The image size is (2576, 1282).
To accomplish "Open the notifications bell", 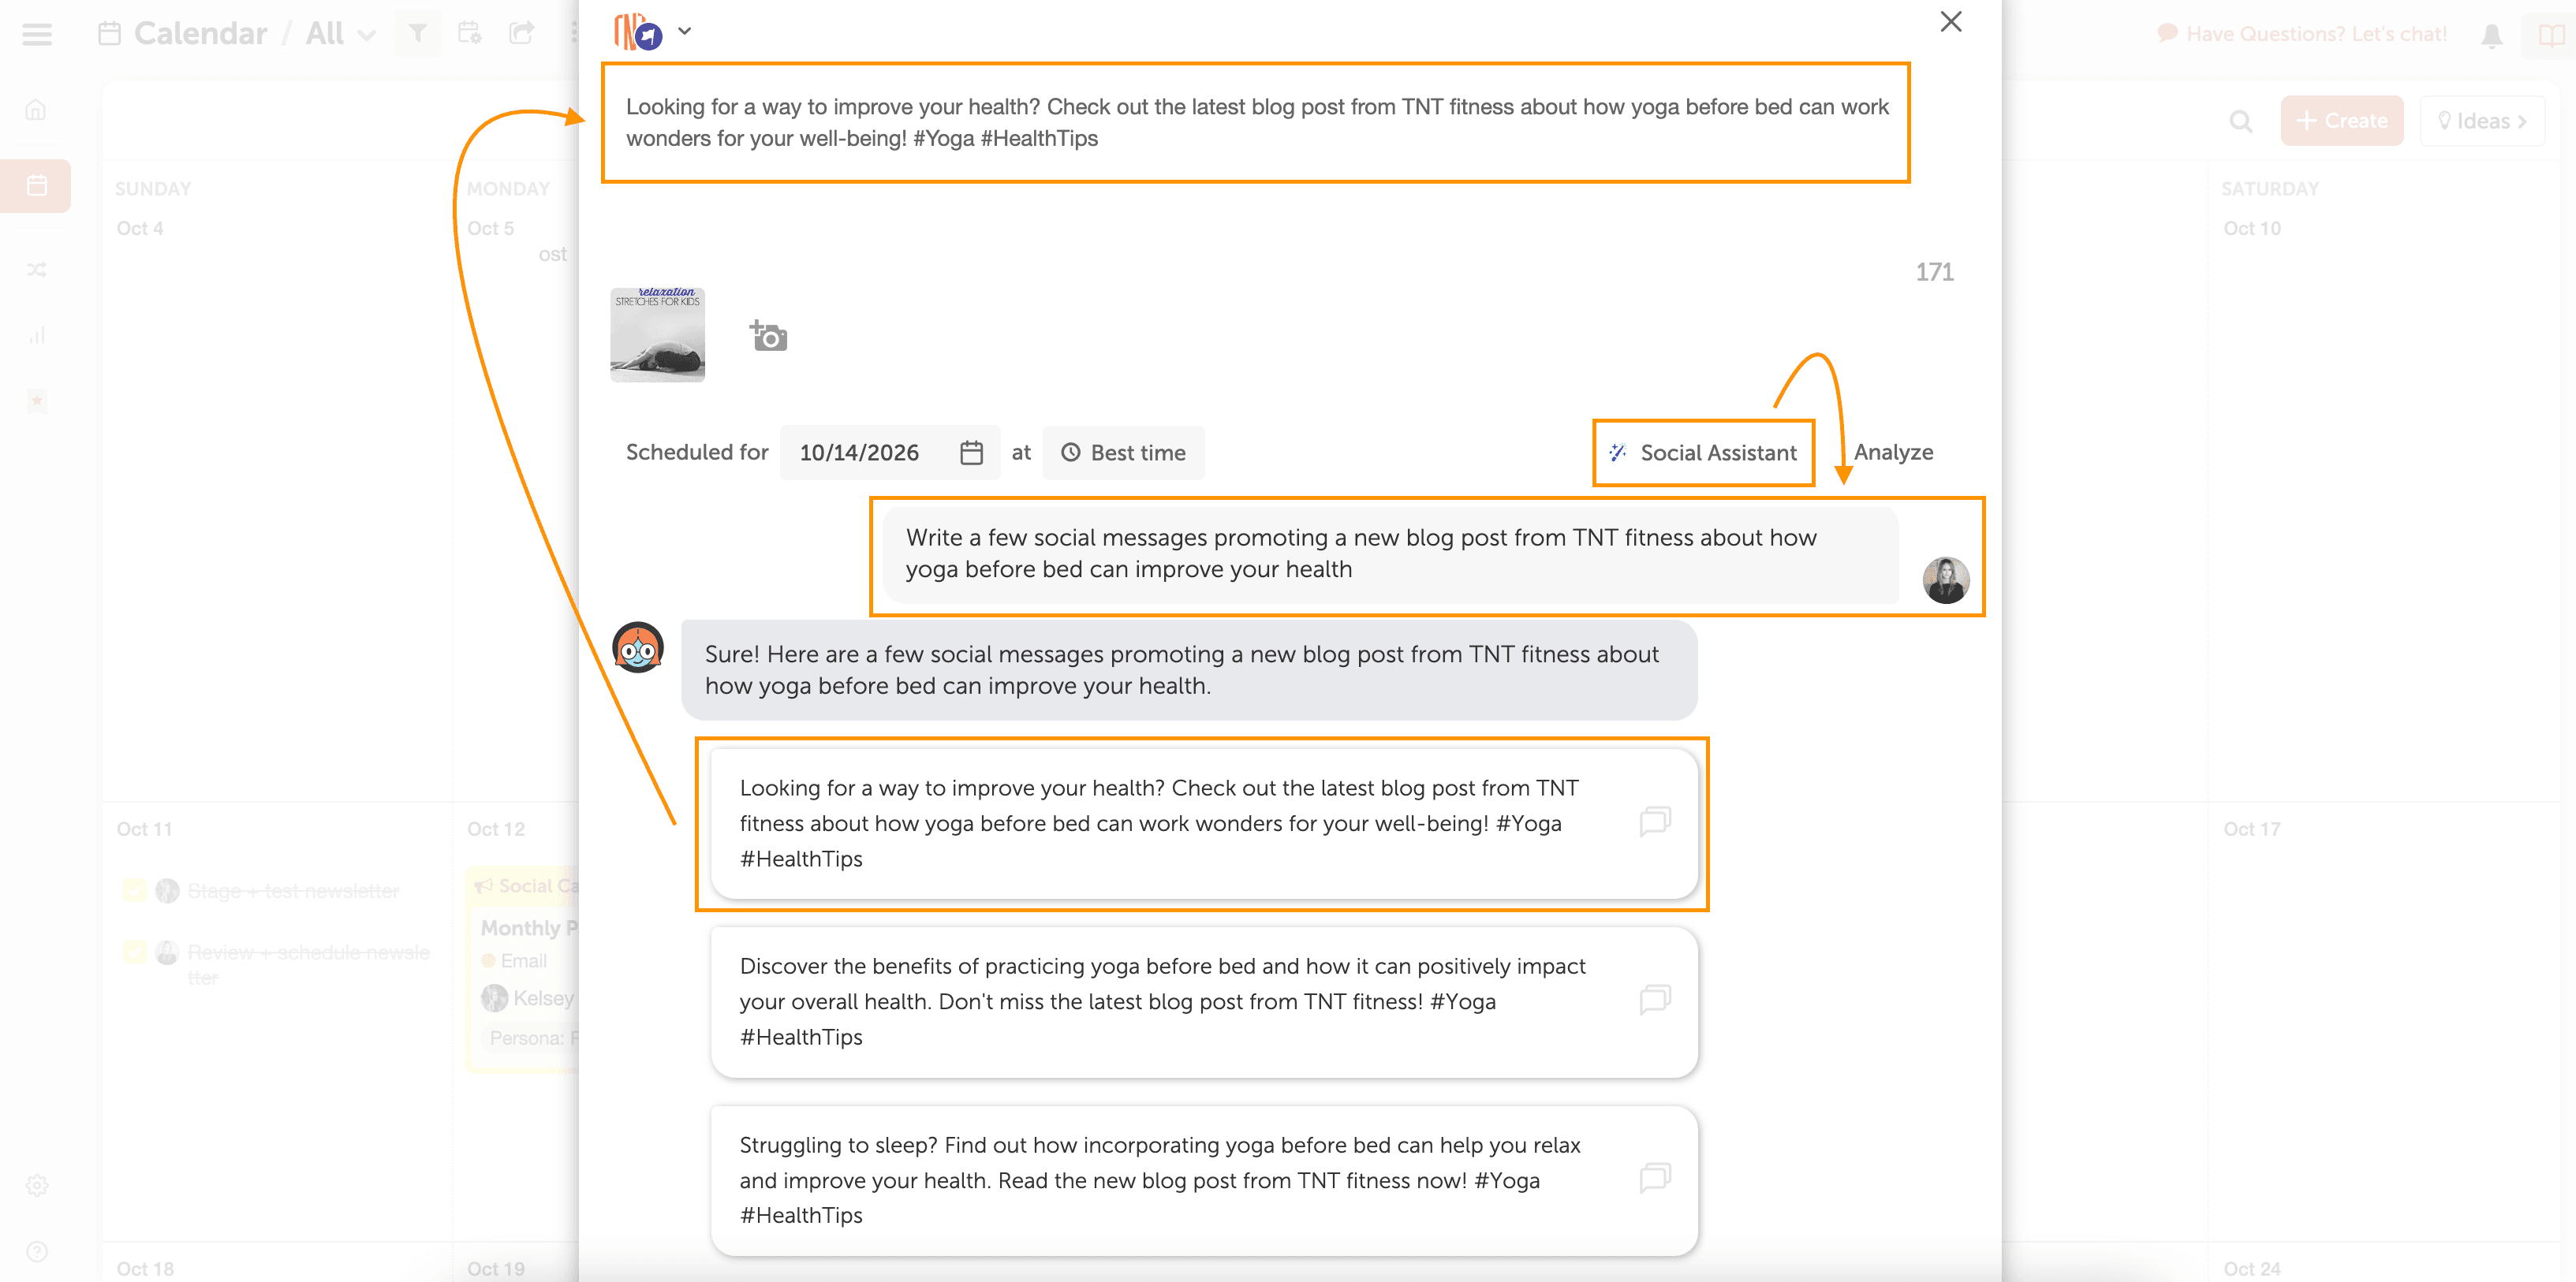I will (x=2491, y=36).
